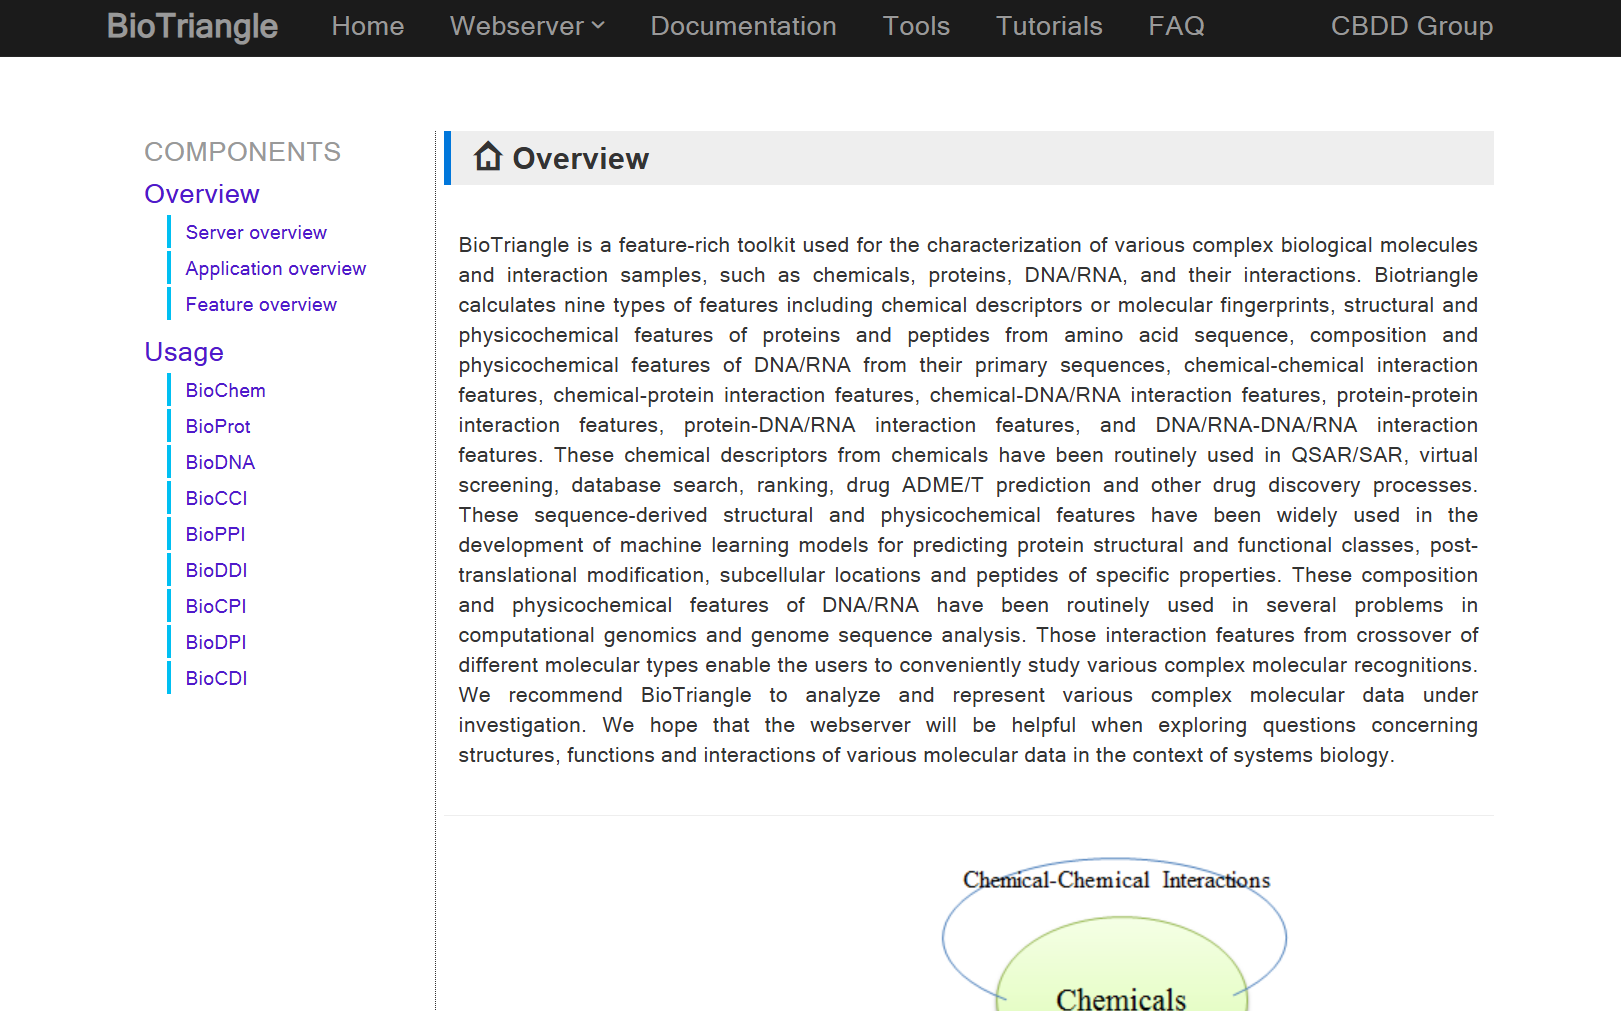The height and width of the screenshot is (1011, 1621).
Task: Open Application overview in sidebar
Action: point(276,269)
